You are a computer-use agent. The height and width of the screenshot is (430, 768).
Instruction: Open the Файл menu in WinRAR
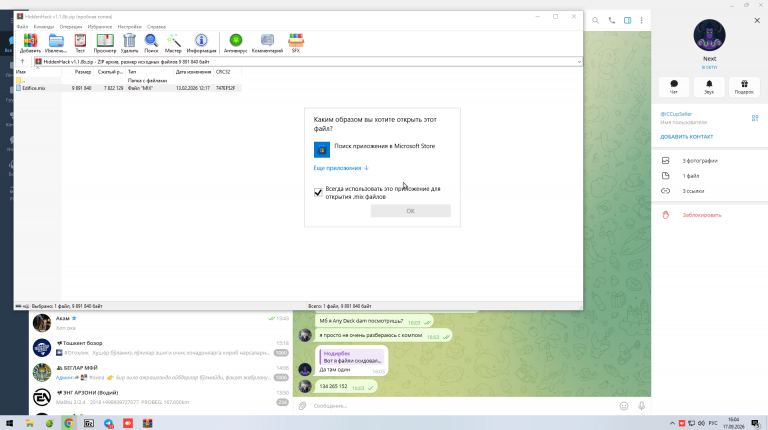coord(22,27)
